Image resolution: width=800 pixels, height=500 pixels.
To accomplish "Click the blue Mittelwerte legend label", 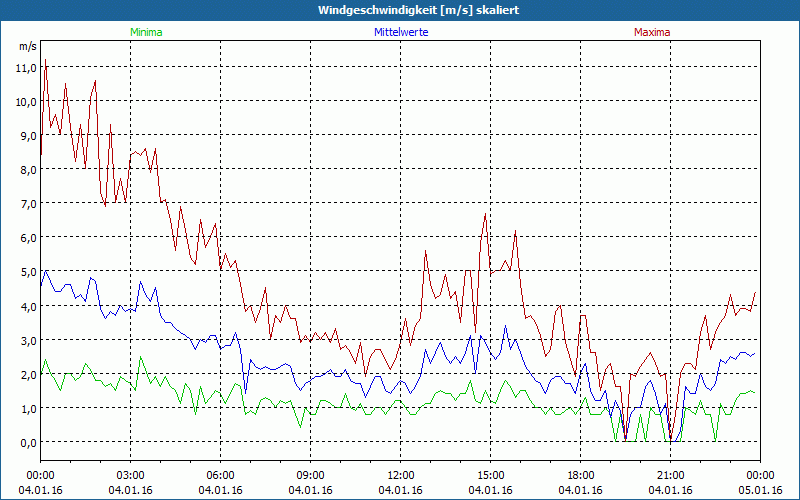I will (x=401, y=32).
